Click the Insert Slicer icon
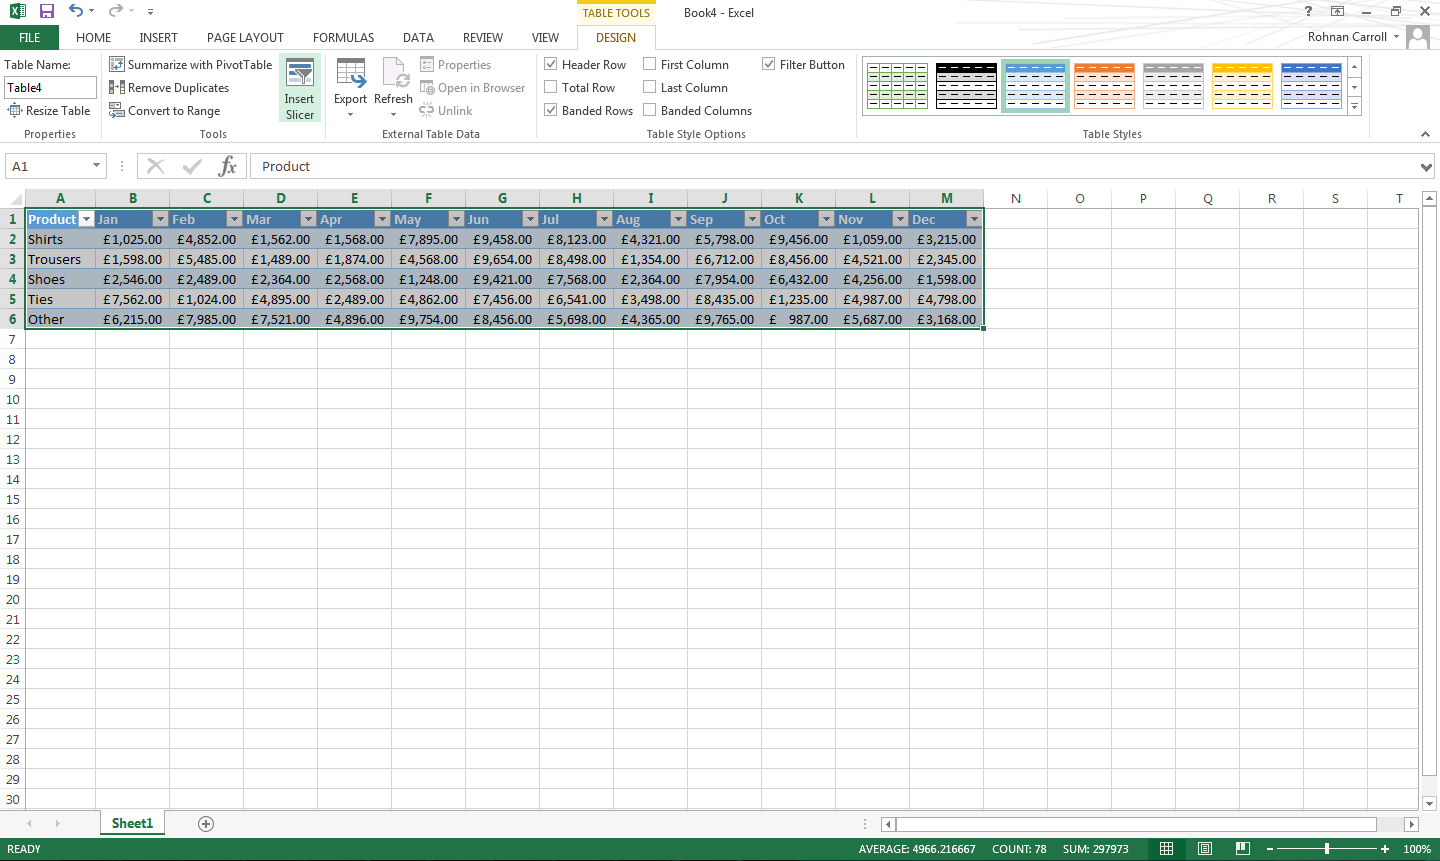Screen dimensions: 1440x861 [x=299, y=75]
